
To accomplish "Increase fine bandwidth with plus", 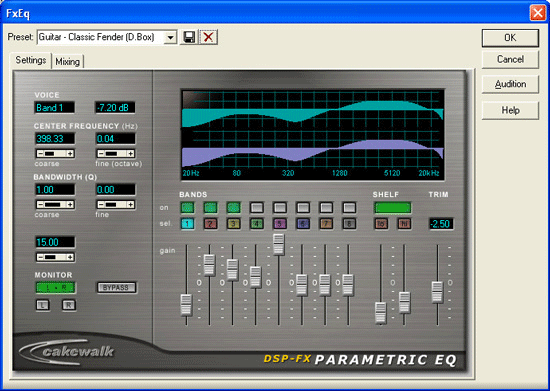I will 130,204.
